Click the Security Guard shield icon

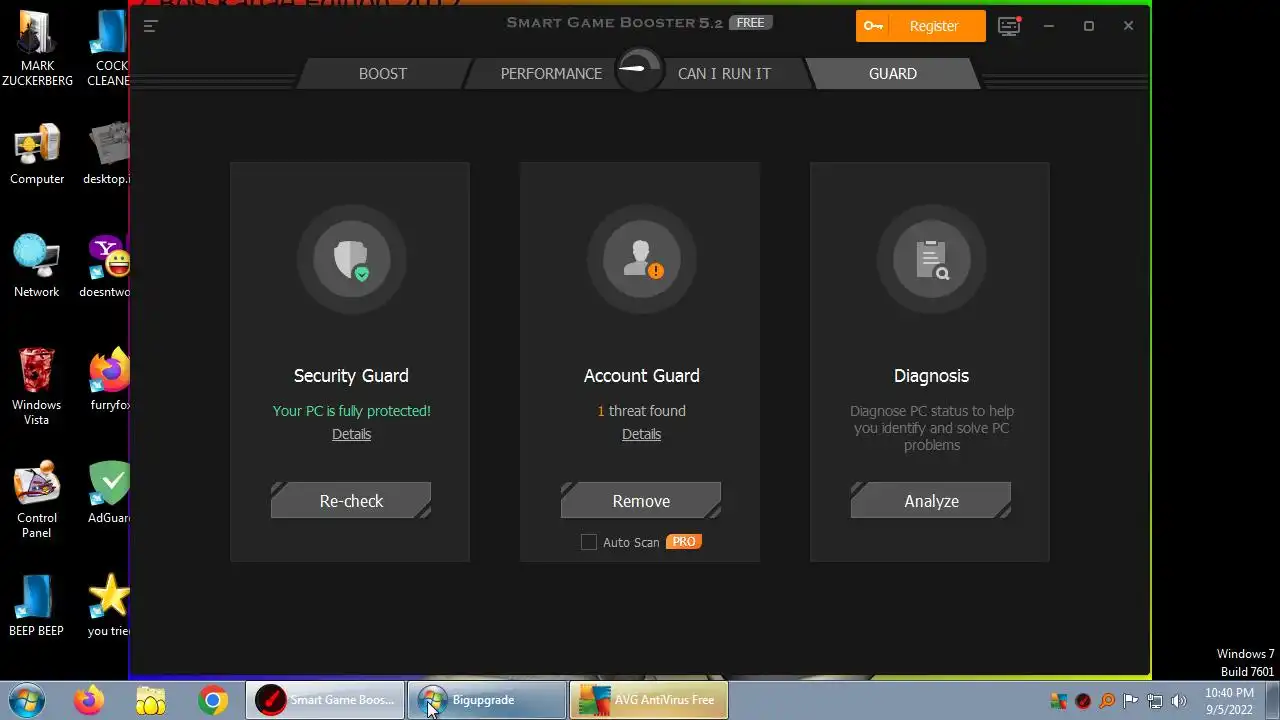(x=351, y=259)
